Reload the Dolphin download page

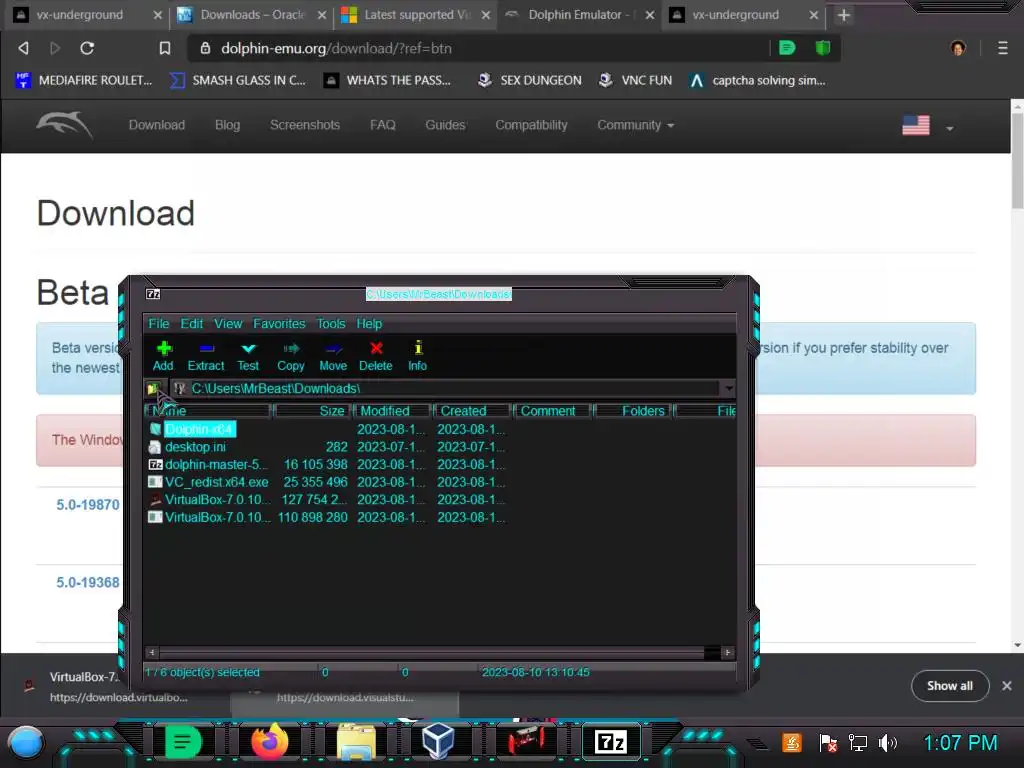click(87, 48)
